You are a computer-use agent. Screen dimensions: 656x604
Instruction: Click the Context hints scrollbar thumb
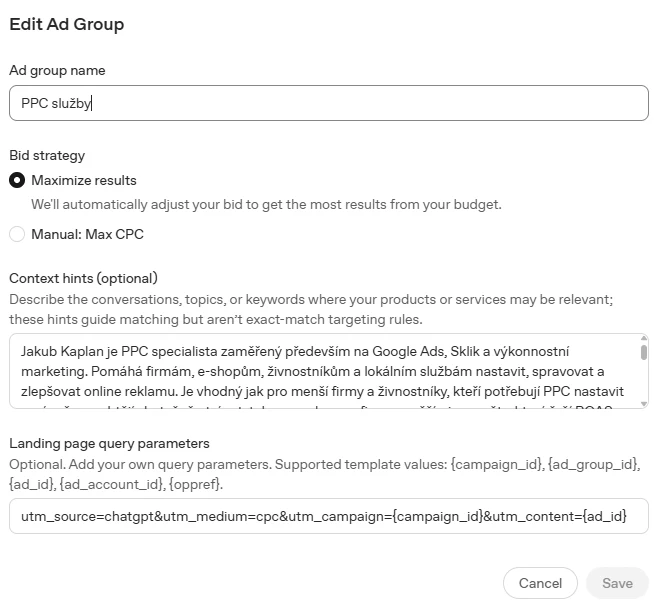pos(644,352)
